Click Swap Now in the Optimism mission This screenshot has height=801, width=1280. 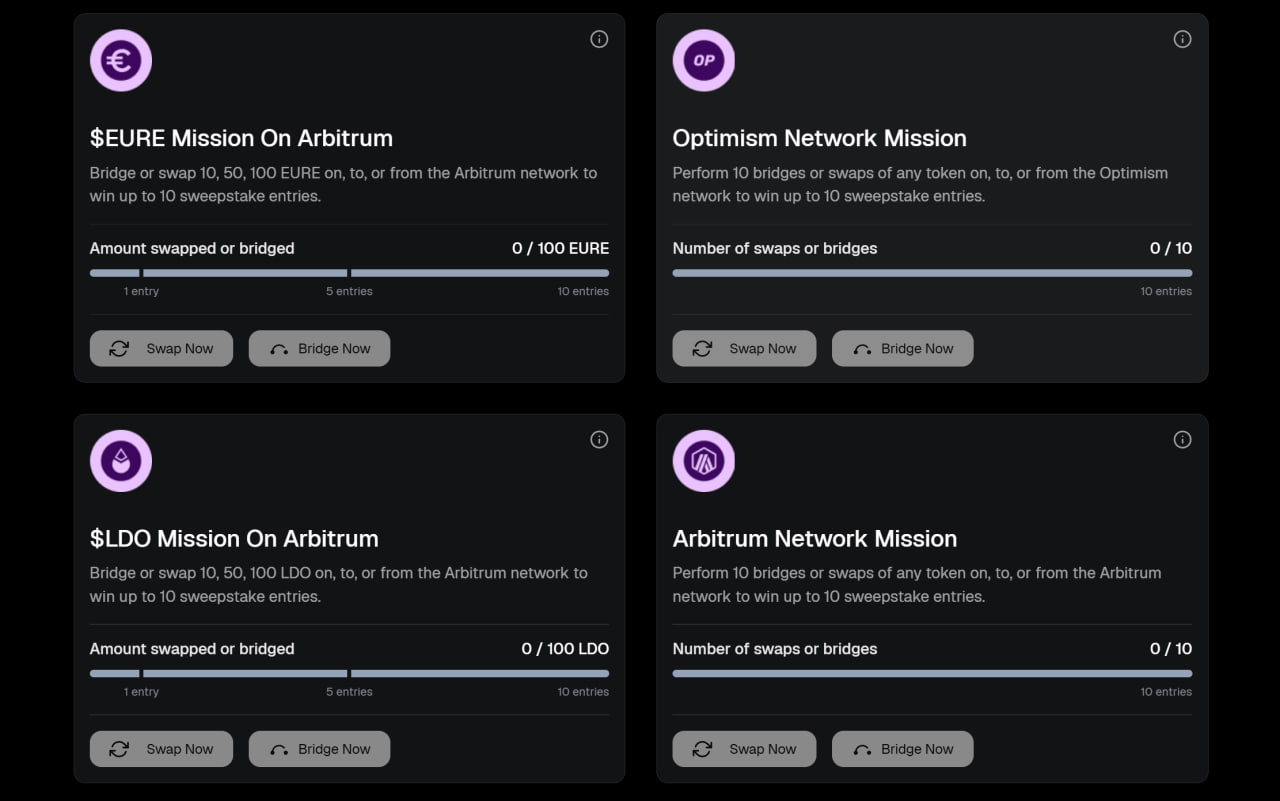click(x=744, y=348)
